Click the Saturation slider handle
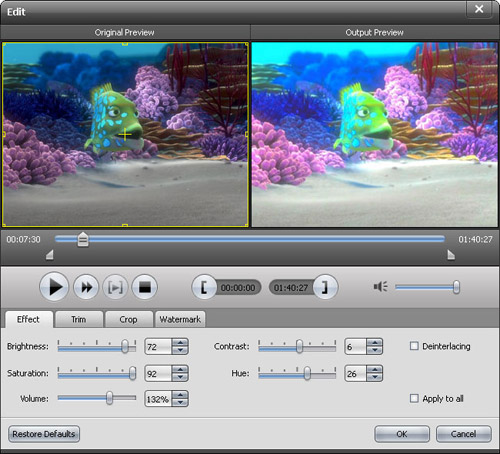500x454 pixels. point(132,373)
